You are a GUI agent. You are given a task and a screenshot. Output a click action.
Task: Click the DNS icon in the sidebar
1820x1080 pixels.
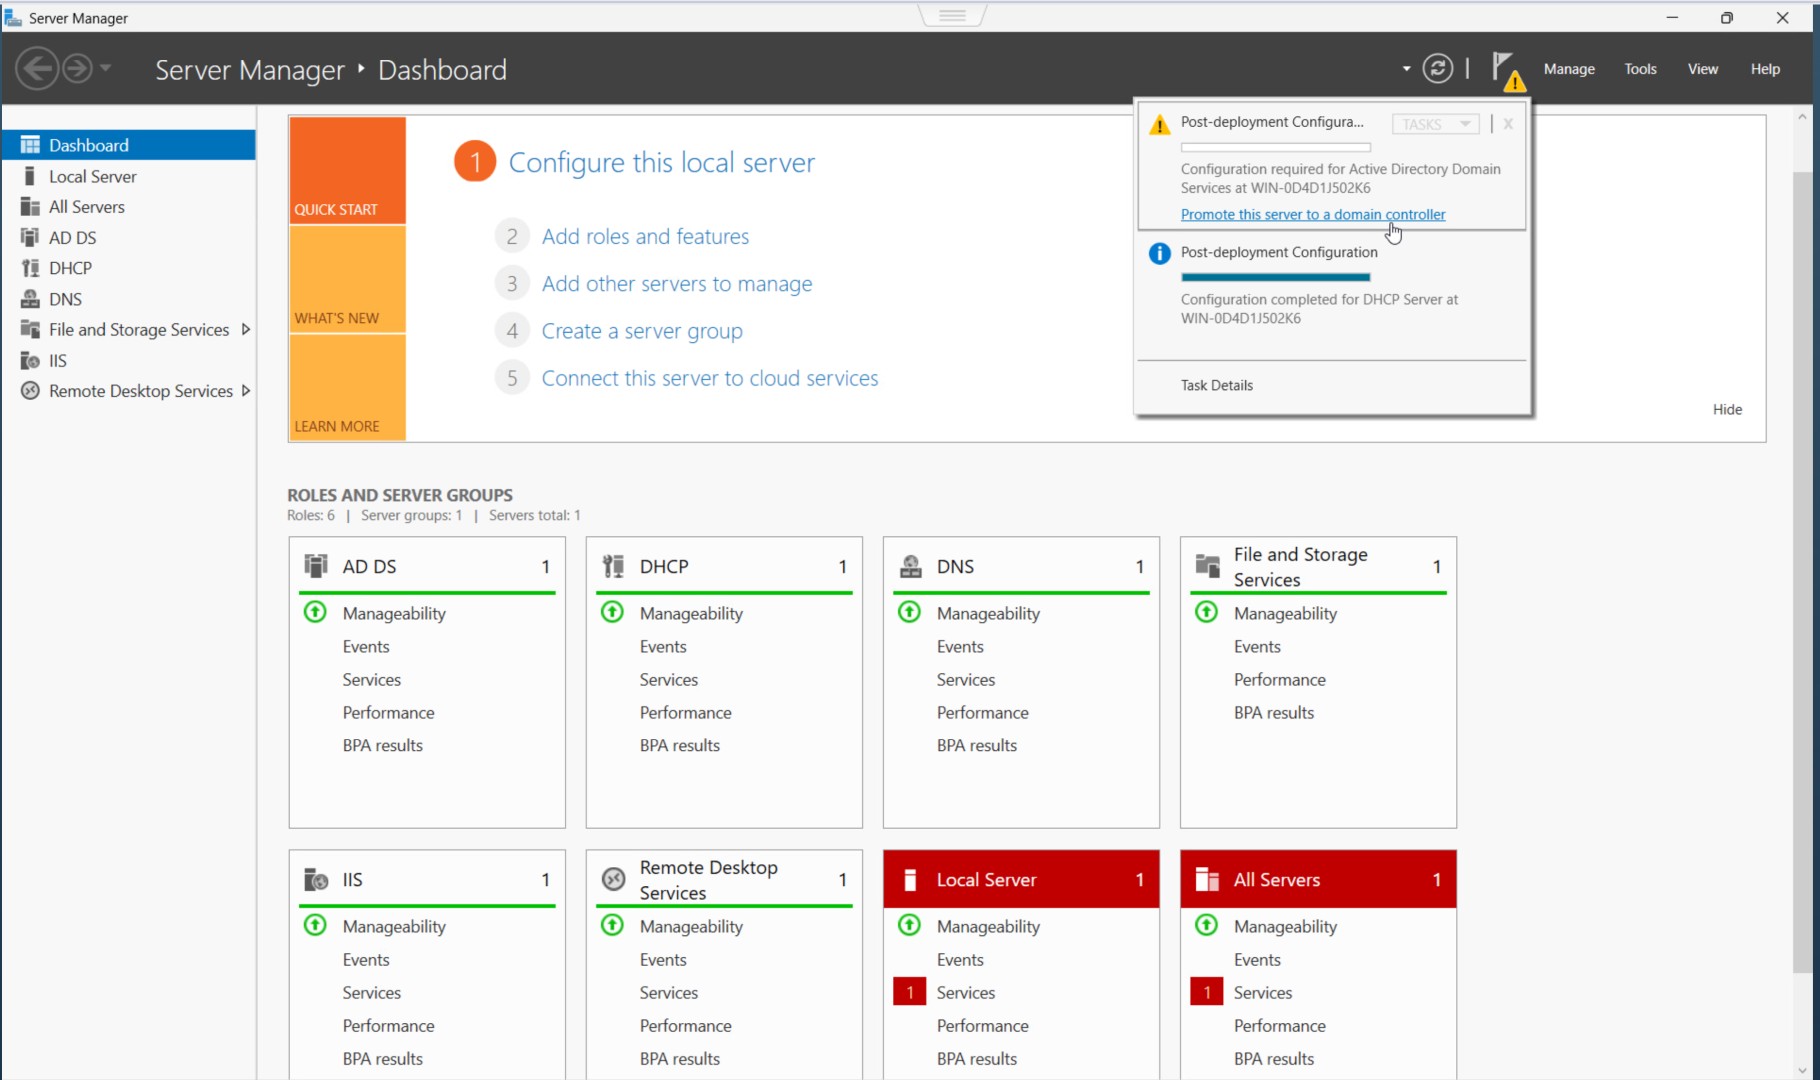(x=30, y=299)
